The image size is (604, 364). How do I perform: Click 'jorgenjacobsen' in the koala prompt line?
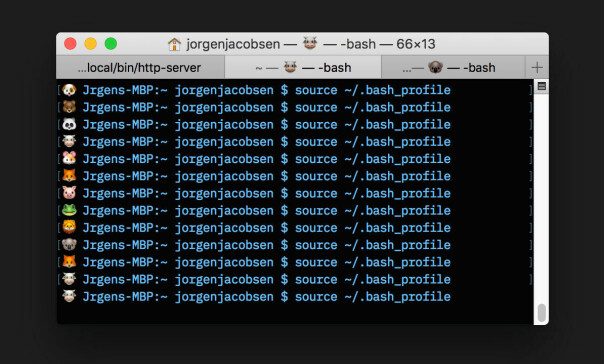[x=224, y=245]
